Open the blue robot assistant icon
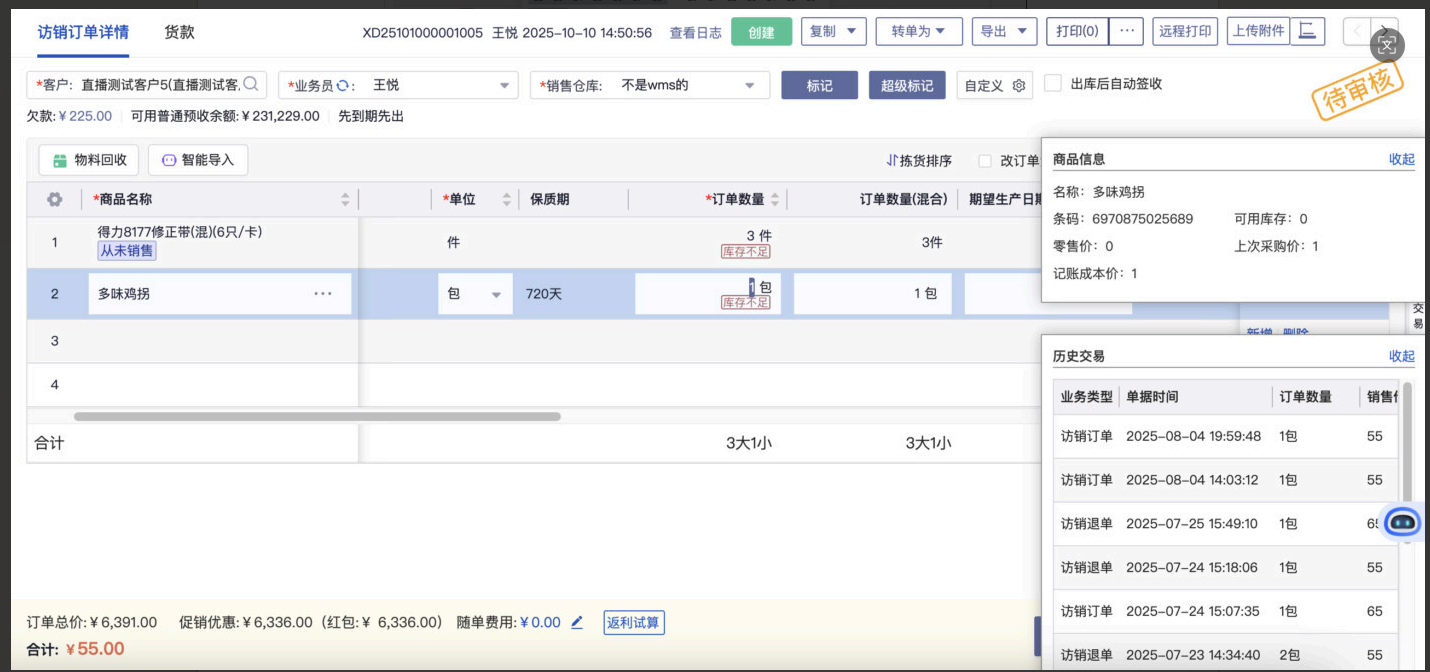 coord(1402,522)
